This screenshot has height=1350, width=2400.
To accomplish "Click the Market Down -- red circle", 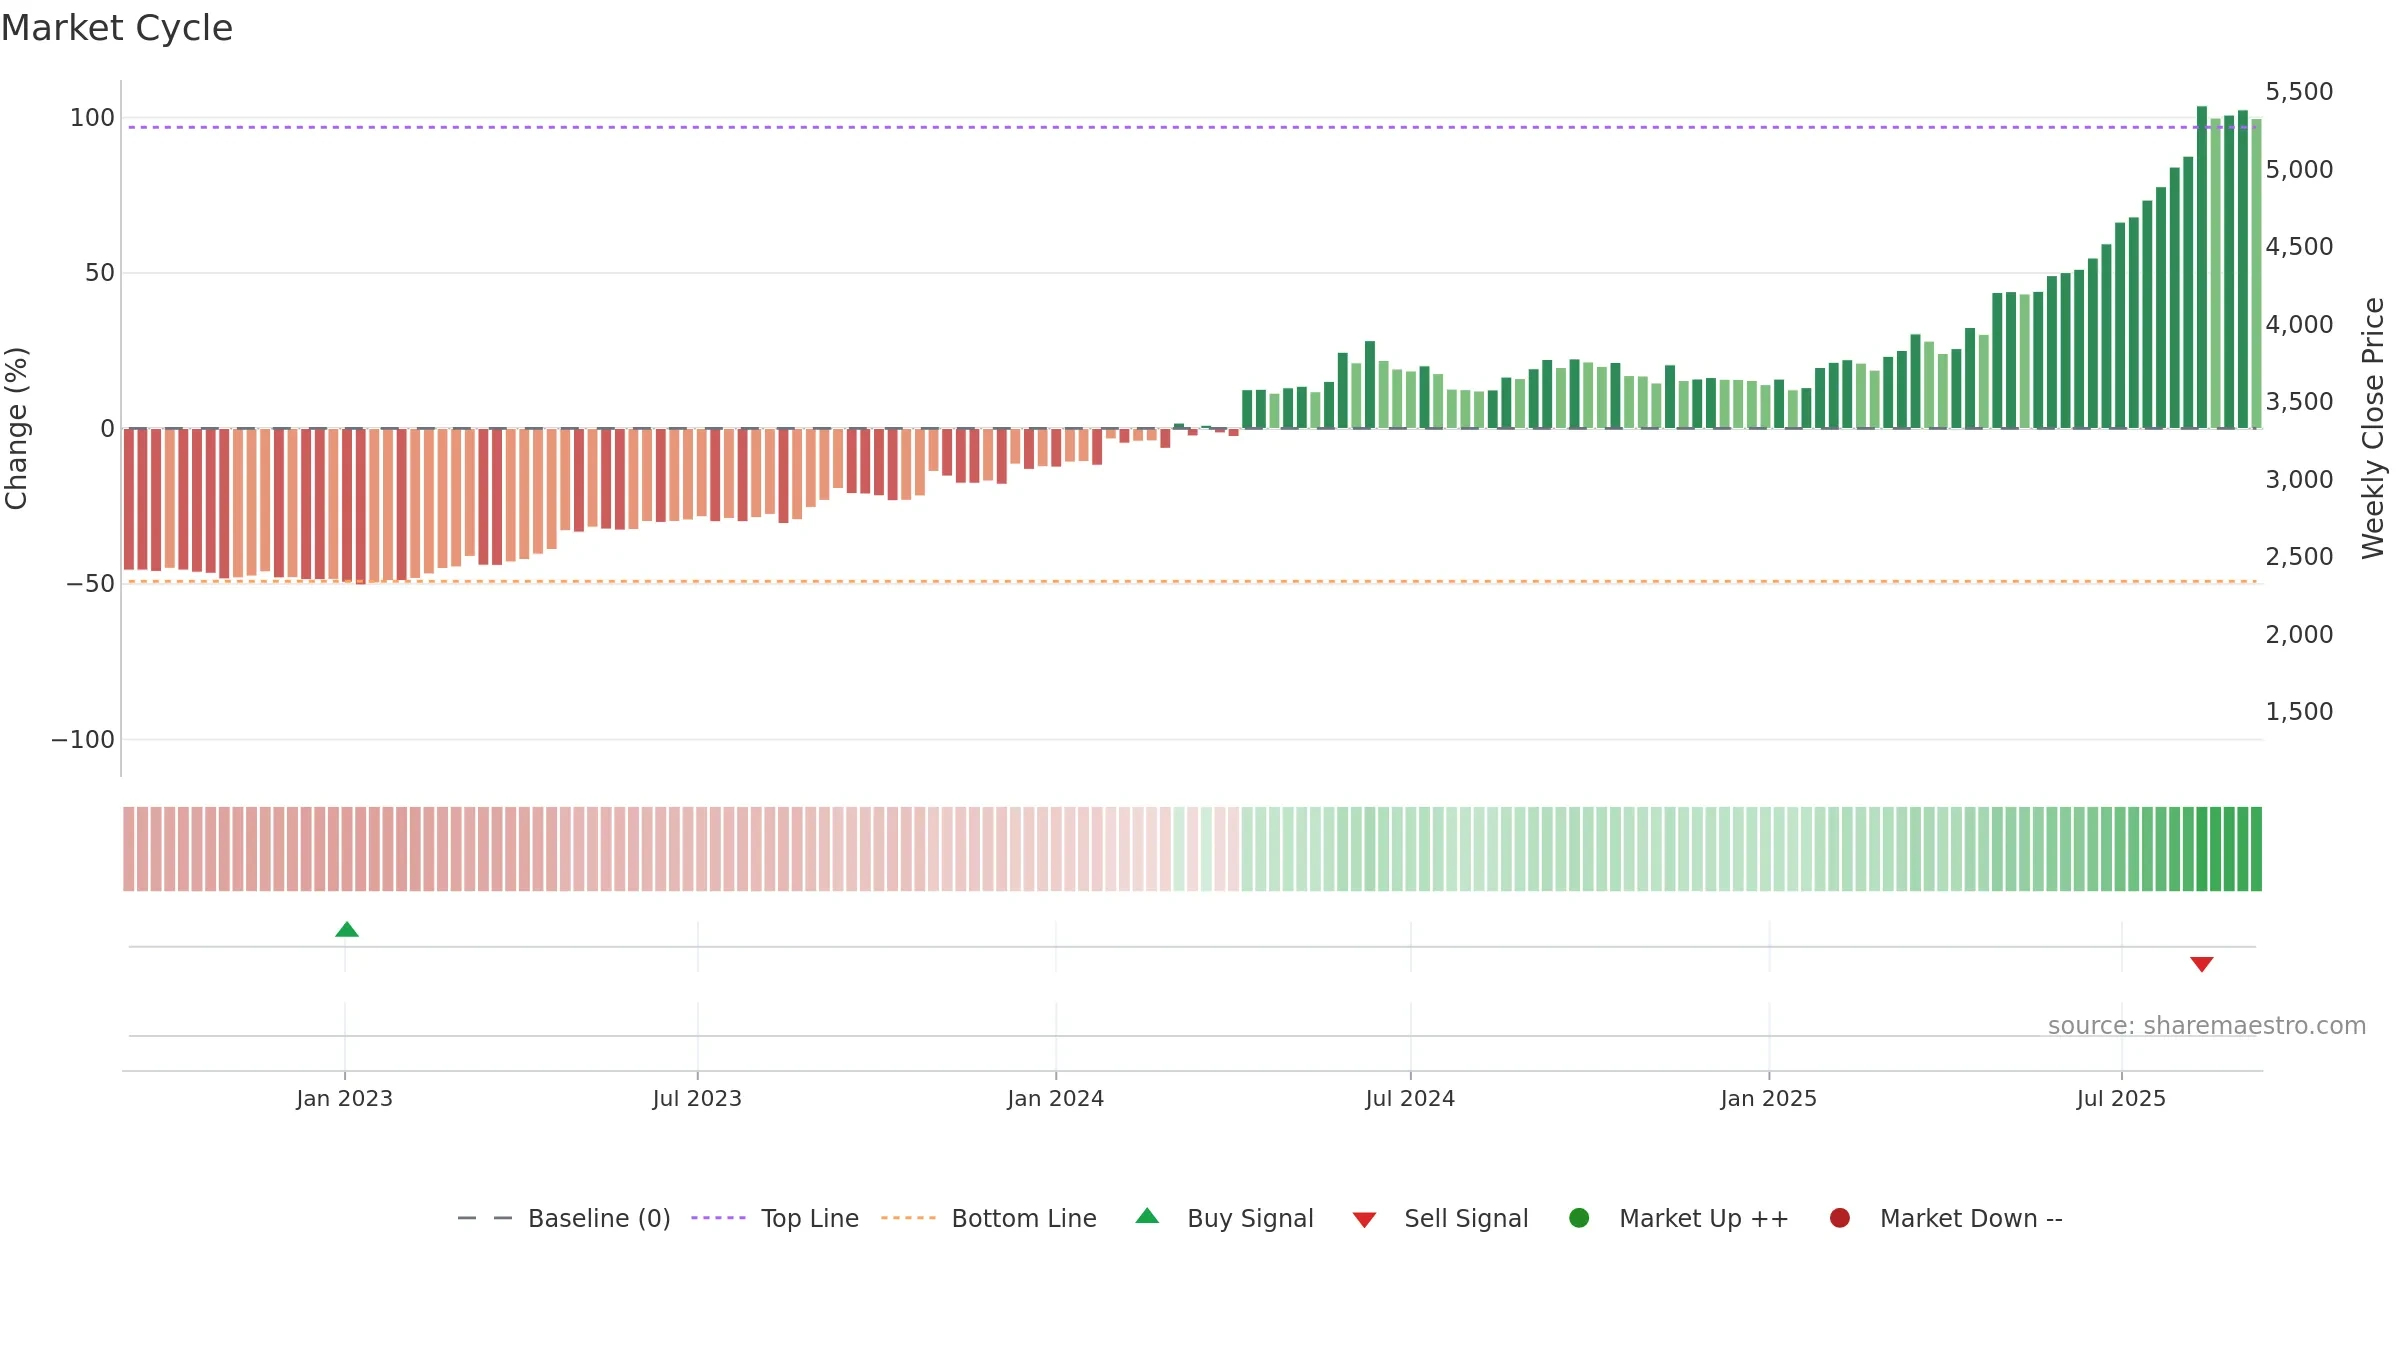I will (x=1840, y=1218).
